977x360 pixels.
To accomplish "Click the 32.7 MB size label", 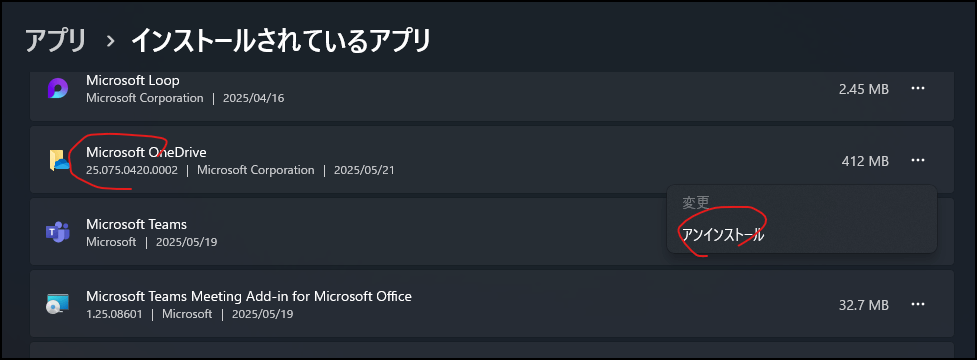I will point(864,305).
